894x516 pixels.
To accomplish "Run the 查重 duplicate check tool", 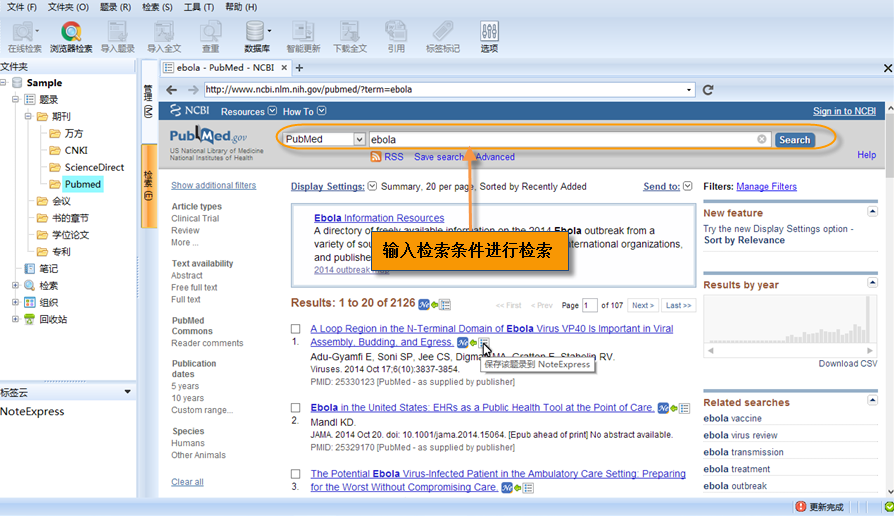I will (210, 36).
